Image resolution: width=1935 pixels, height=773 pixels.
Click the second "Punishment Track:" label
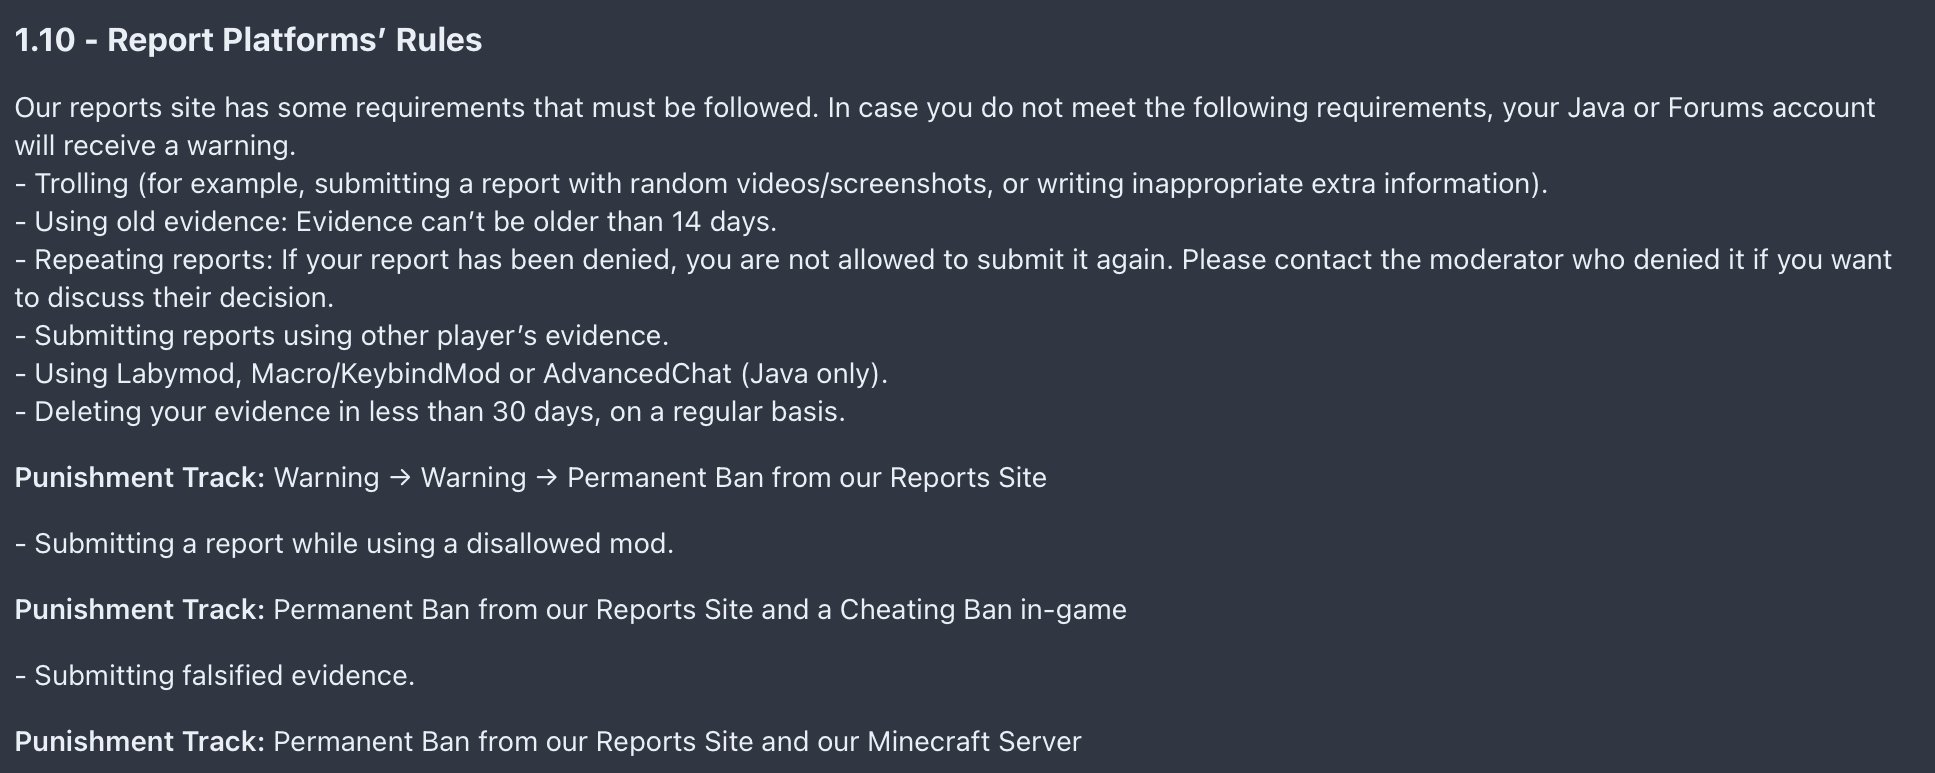pyautogui.click(x=139, y=610)
